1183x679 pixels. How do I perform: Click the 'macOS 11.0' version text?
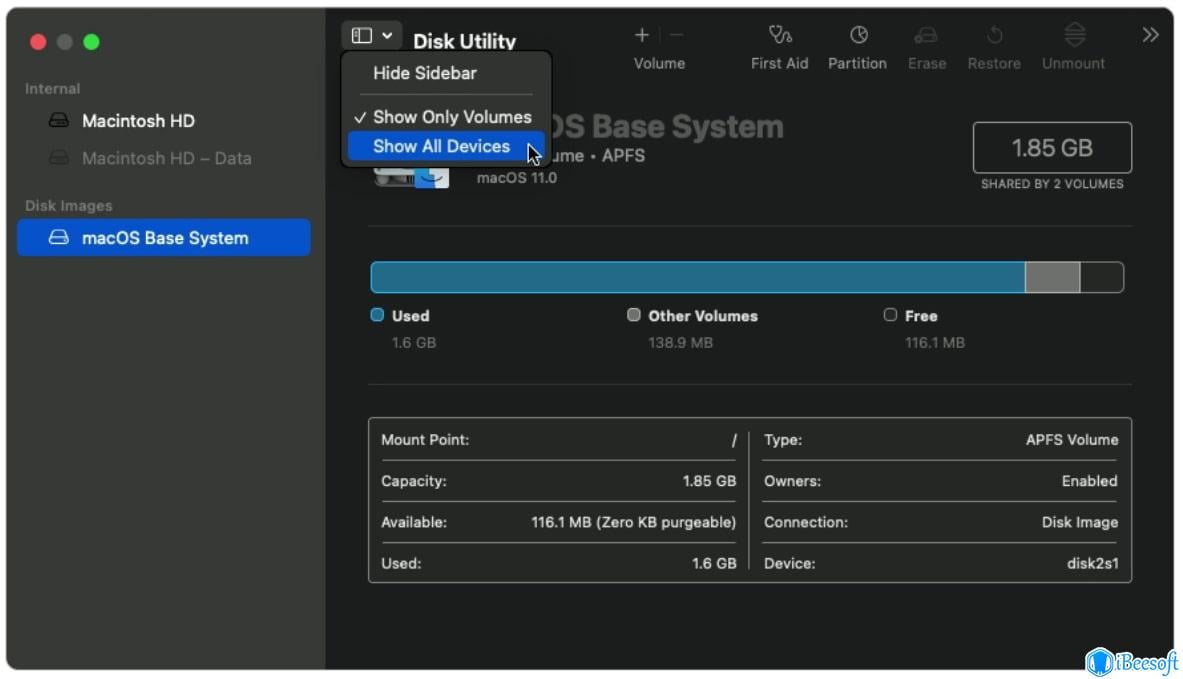517,178
